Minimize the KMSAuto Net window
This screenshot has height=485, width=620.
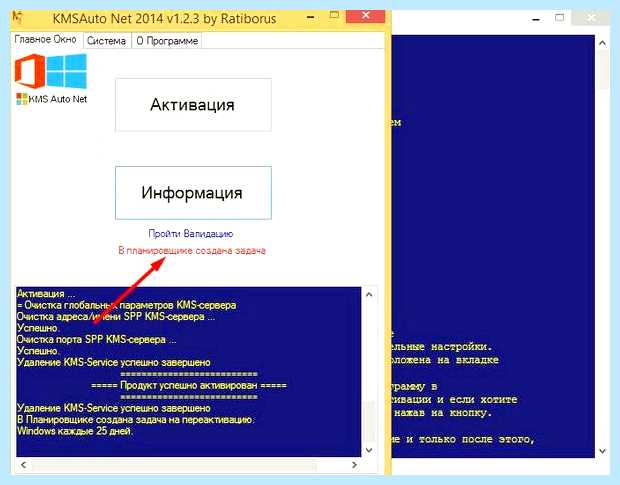click(311, 17)
